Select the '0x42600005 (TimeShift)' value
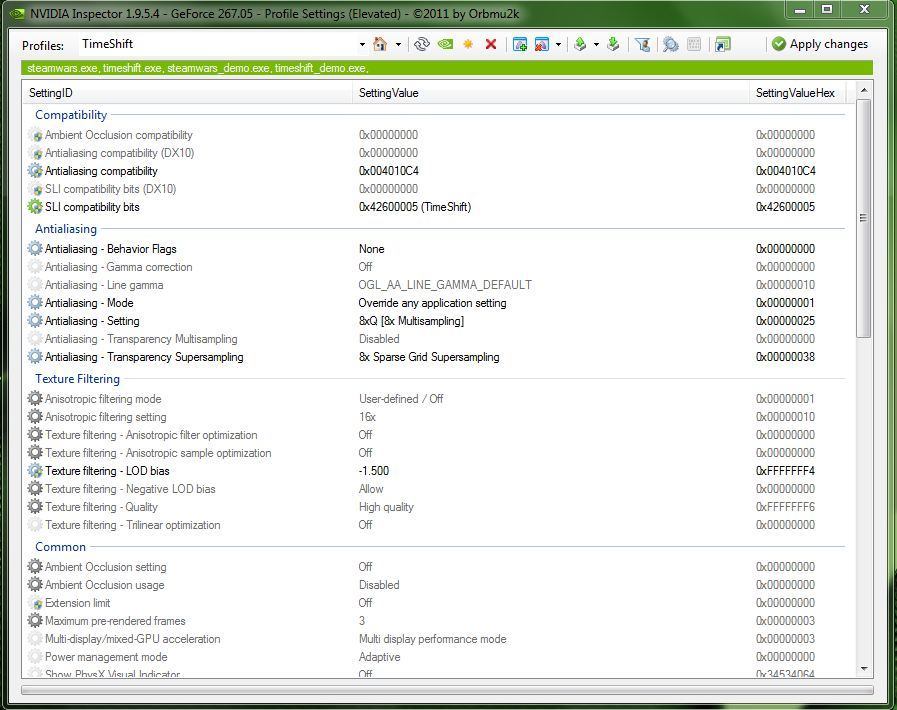Screen dimensions: 897x710 pos(415,207)
